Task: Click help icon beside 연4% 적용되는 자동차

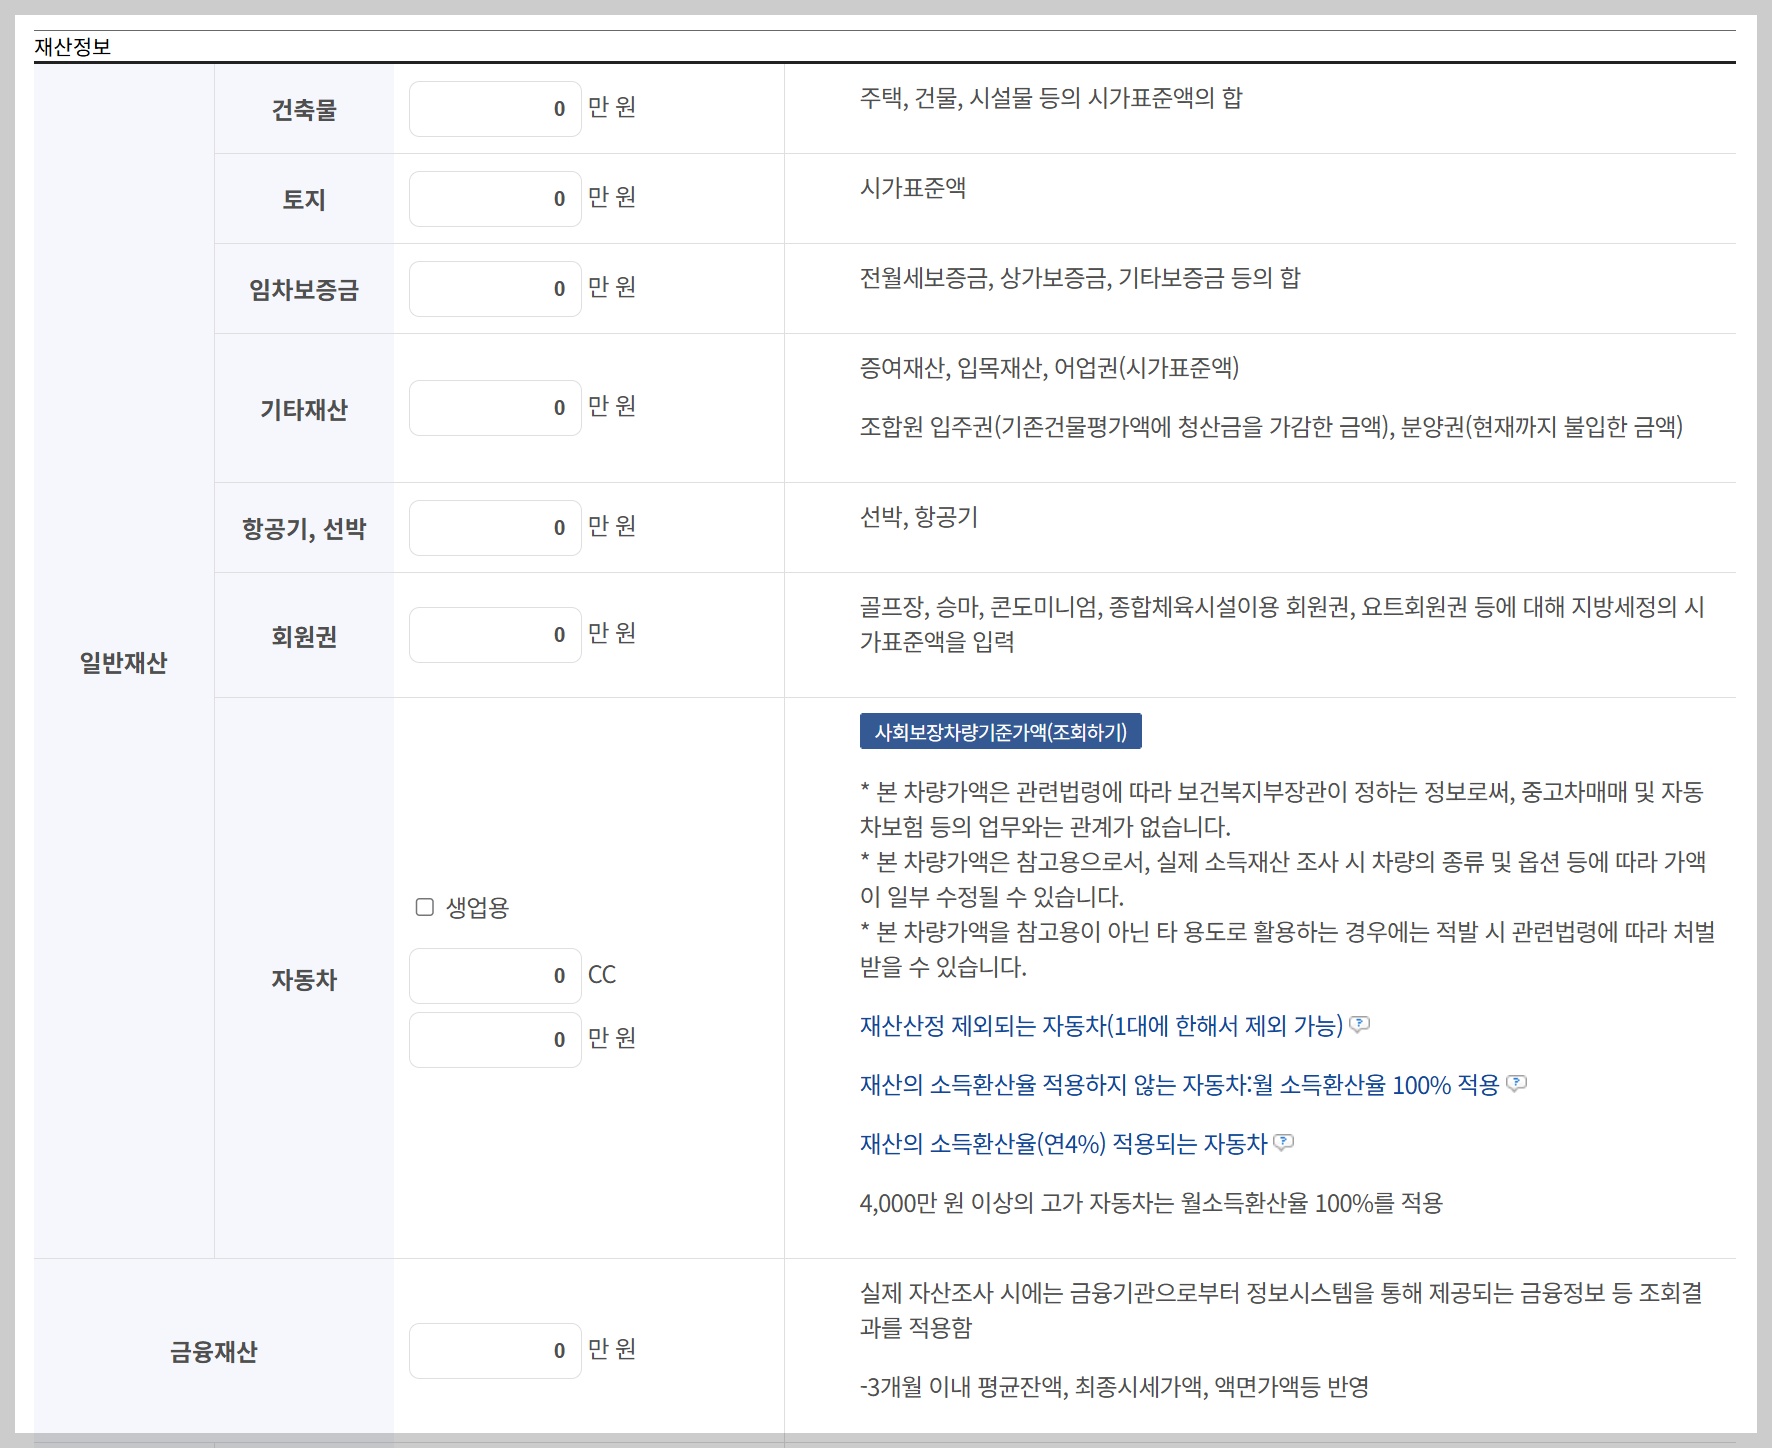Action: coord(1284,1142)
